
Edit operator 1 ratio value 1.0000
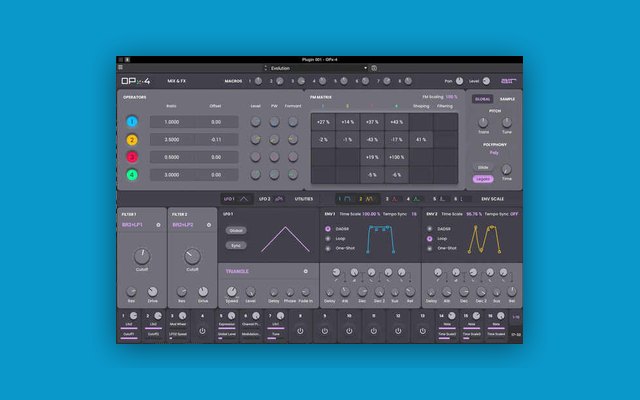(x=172, y=122)
